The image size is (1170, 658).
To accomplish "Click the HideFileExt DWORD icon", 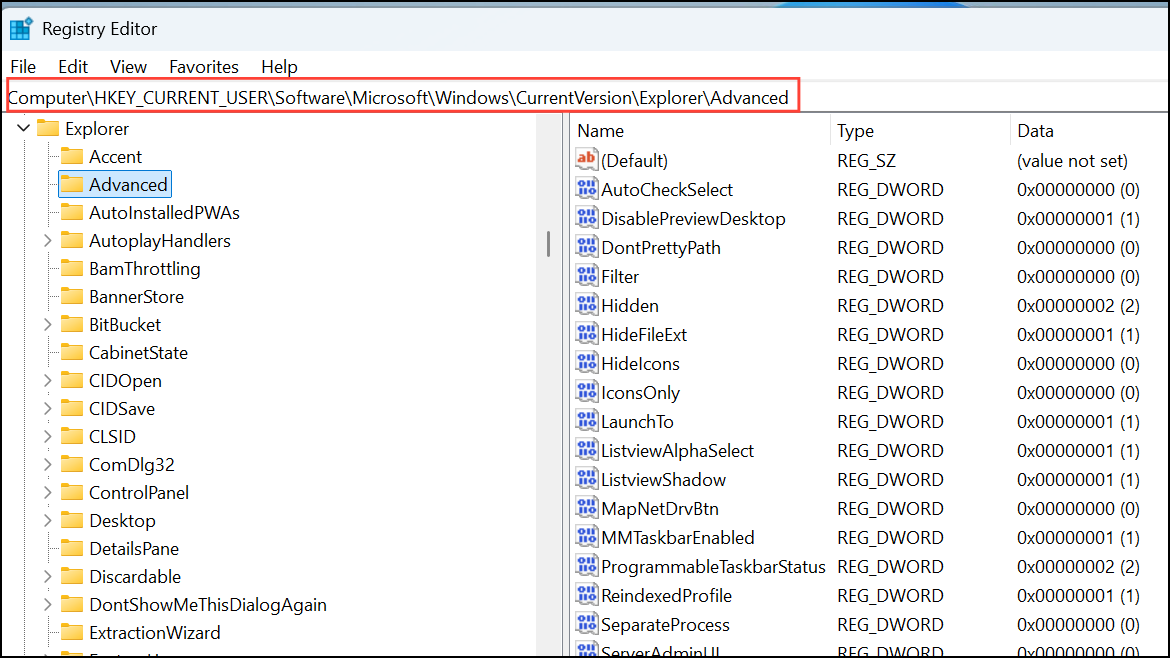I will pos(586,334).
